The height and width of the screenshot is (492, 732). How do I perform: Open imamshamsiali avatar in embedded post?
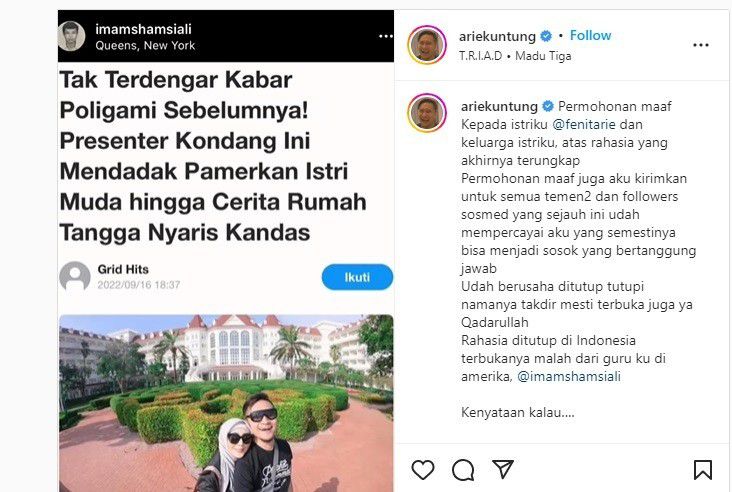(71, 36)
